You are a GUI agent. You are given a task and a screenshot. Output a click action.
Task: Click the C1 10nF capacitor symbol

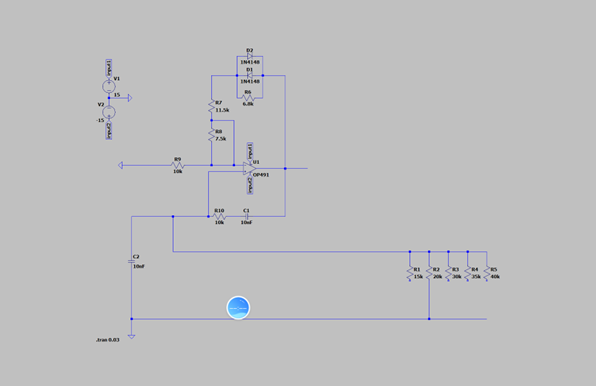(246, 217)
